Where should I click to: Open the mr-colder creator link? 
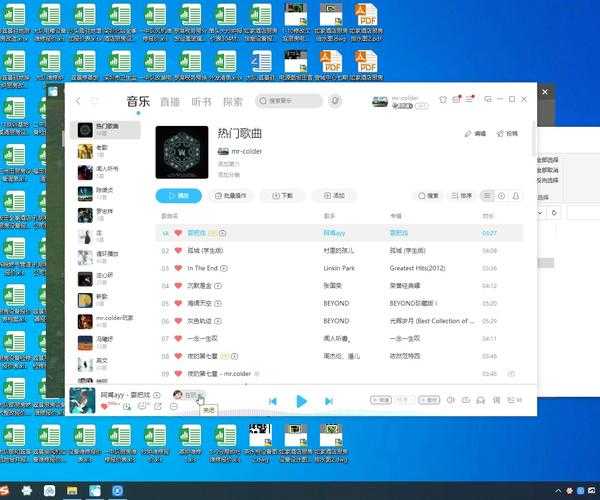[x=247, y=151]
